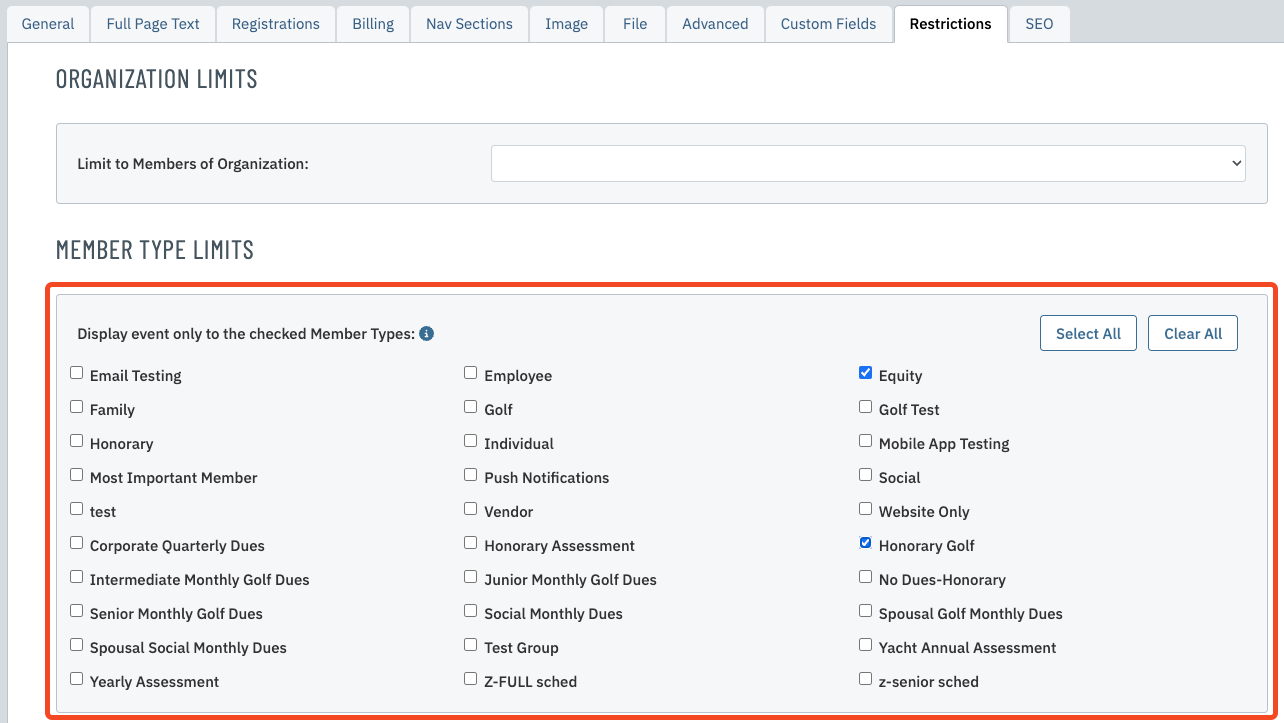Click the Select All button
This screenshot has width=1284, height=723.
[1089, 334]
